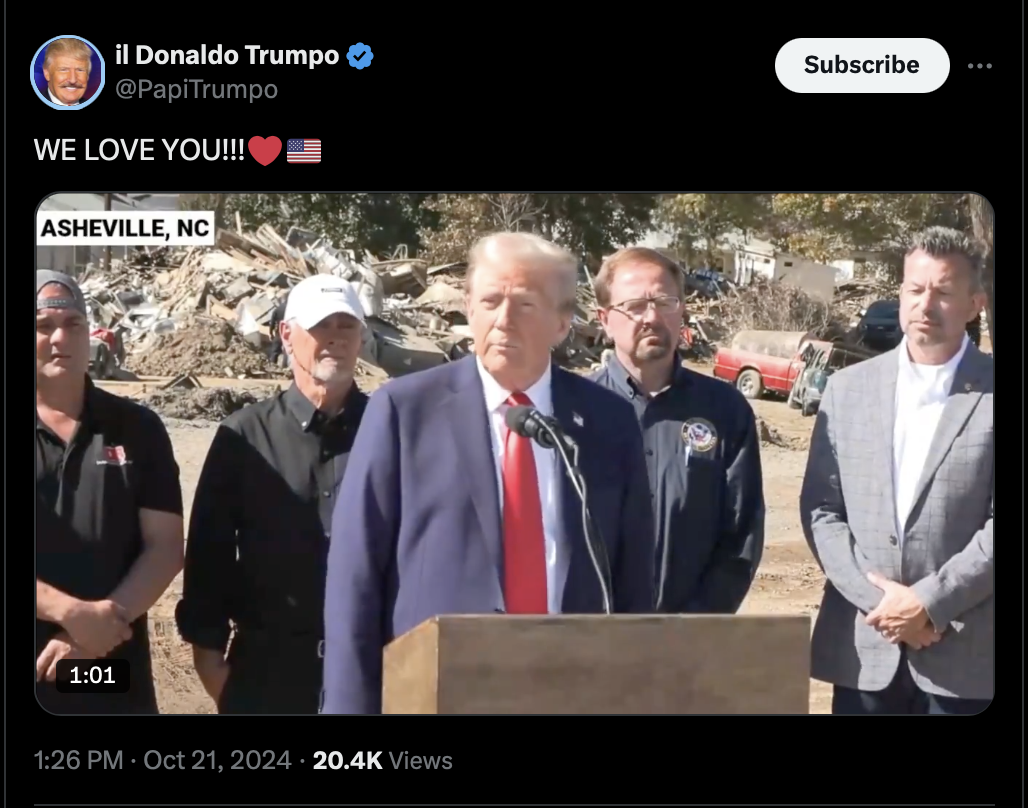Open the 20.4K Views count
The image size is (1028, 808).
pyautogui.click(x=382, y=760)
